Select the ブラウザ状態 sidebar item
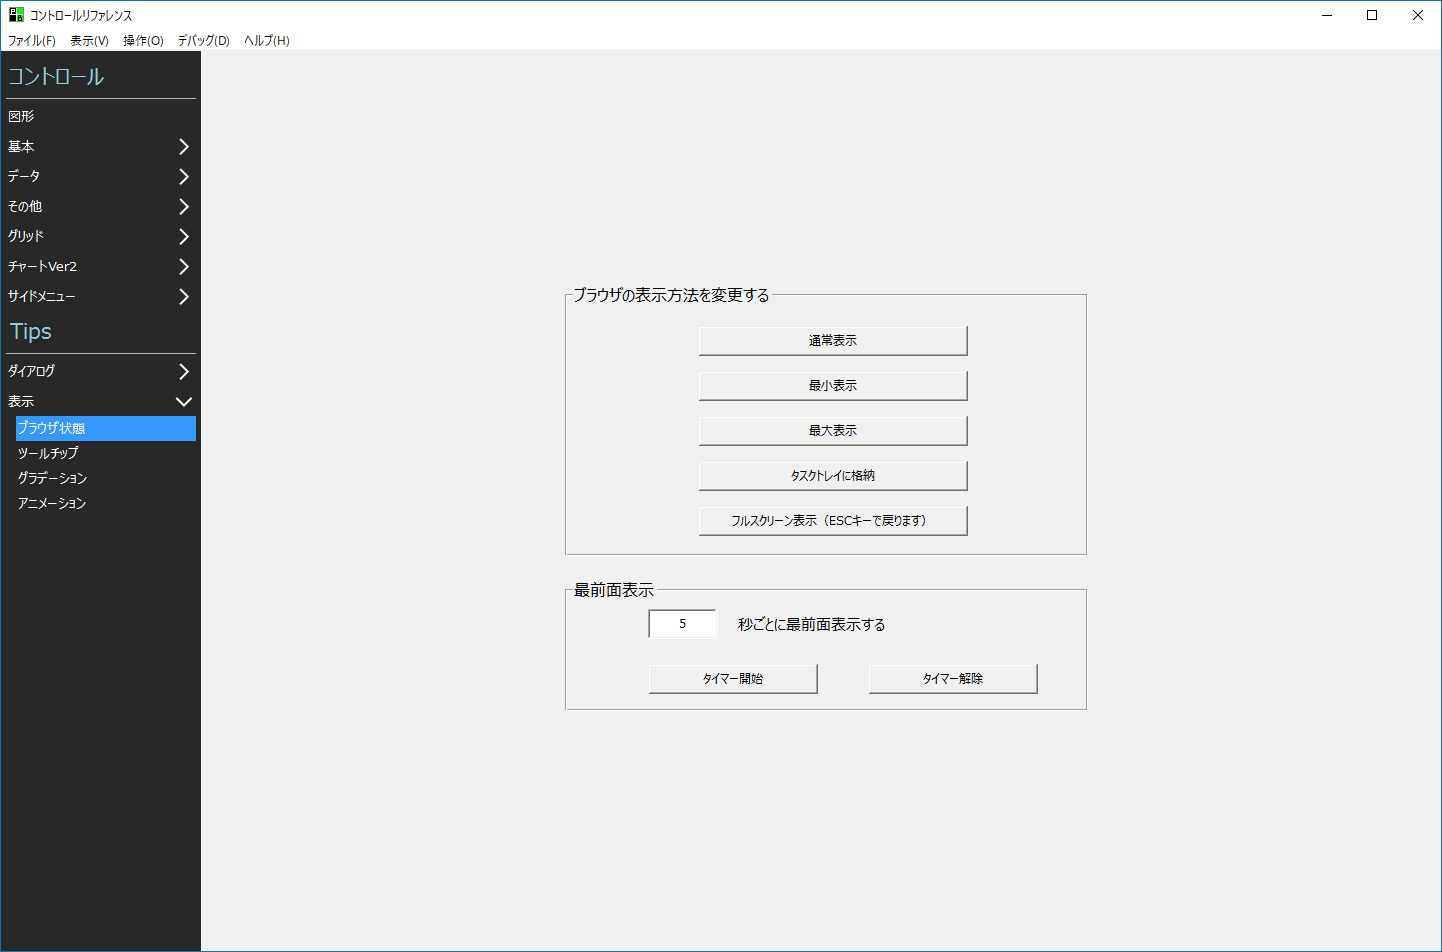The image size is (1442, 952). click(106, 428)
